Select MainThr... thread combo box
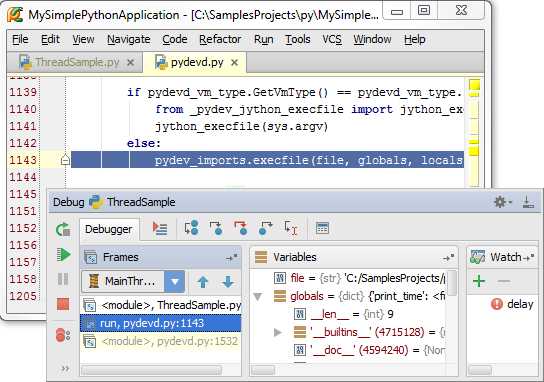 (133, 281)
